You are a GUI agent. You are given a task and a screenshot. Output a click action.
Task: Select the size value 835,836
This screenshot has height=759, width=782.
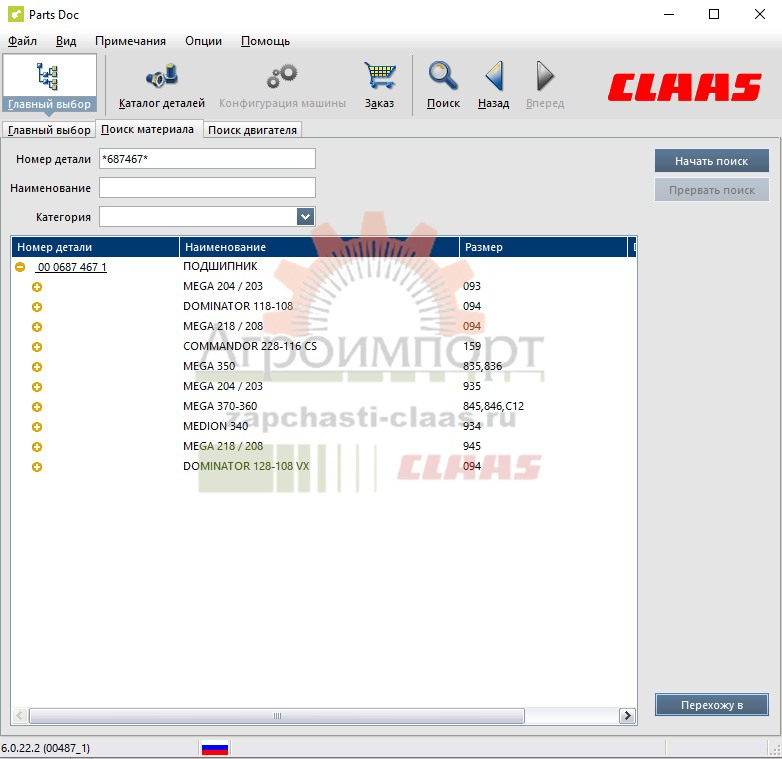[482, 367]
